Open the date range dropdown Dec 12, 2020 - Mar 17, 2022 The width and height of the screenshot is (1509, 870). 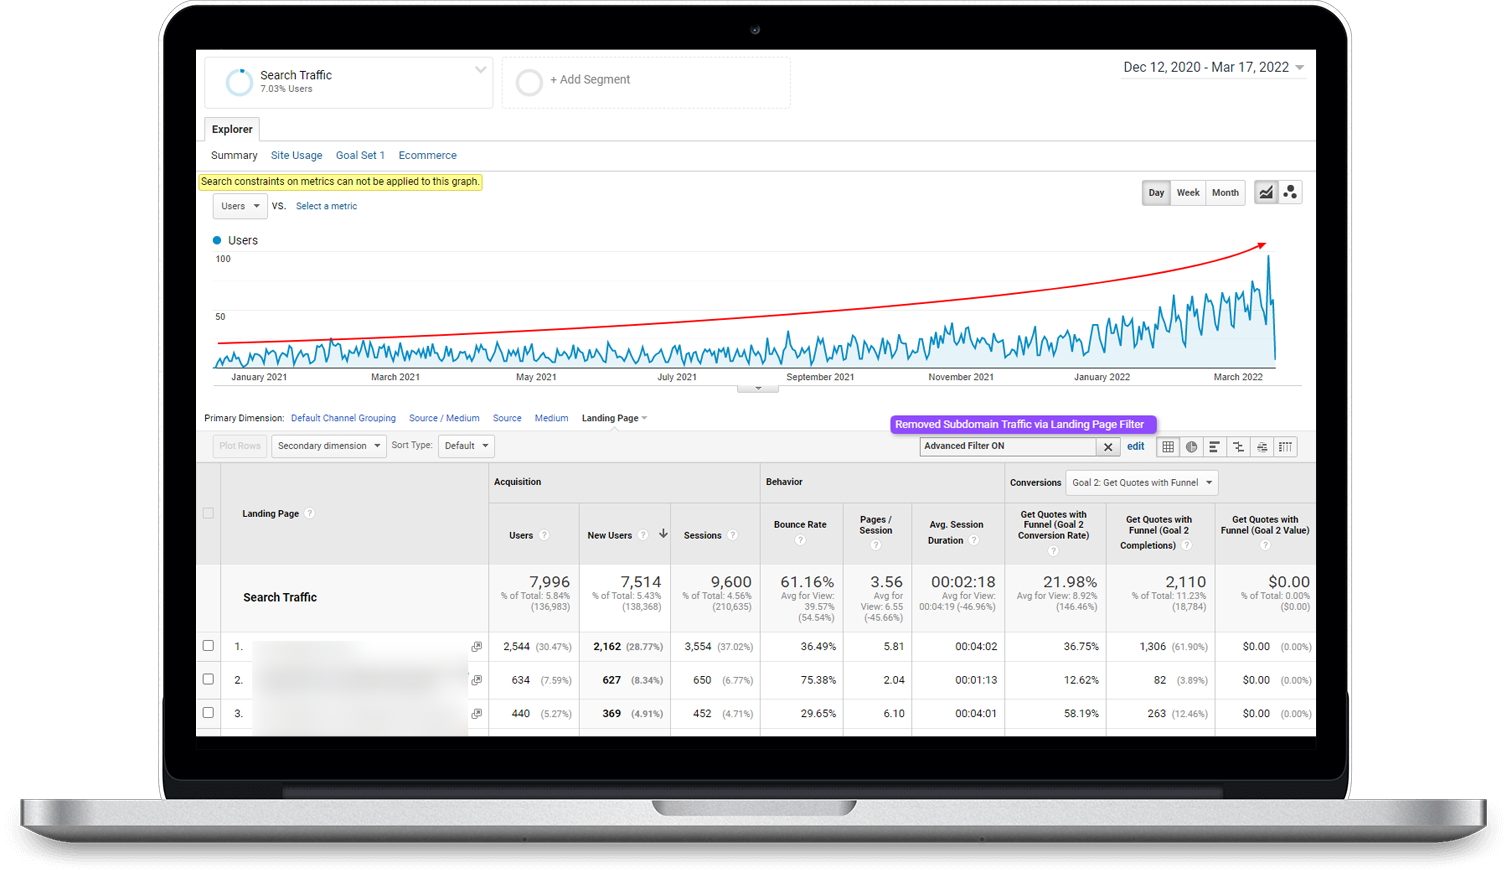coord(1213,67)
